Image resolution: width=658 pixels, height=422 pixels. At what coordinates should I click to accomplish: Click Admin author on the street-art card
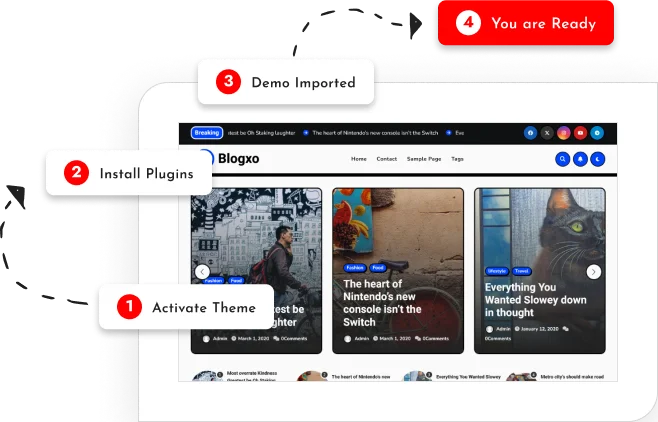point(220,339)
